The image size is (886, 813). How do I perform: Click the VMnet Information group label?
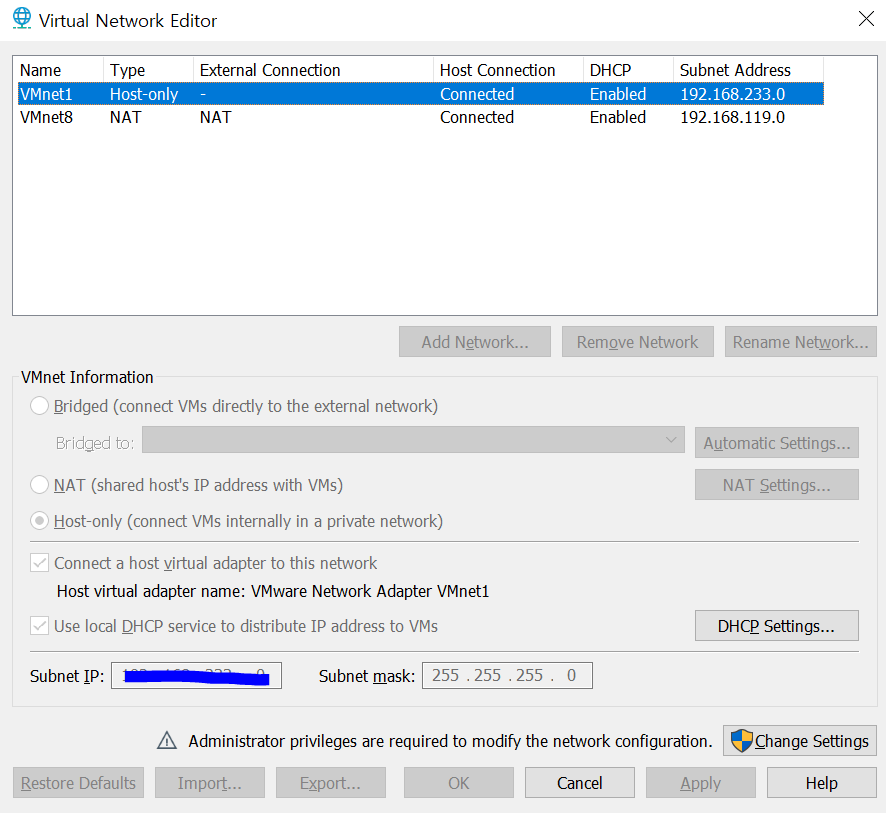point(87,377)
